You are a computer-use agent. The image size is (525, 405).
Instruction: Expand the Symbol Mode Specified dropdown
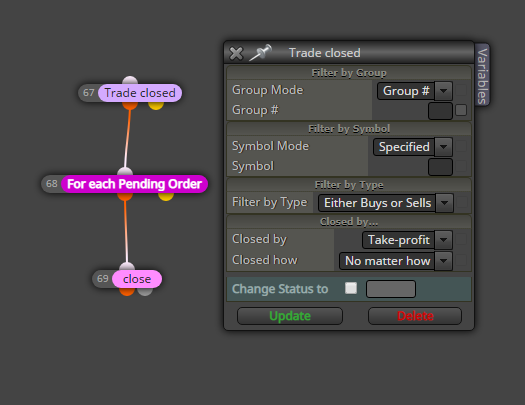click(x=413, y=147)
